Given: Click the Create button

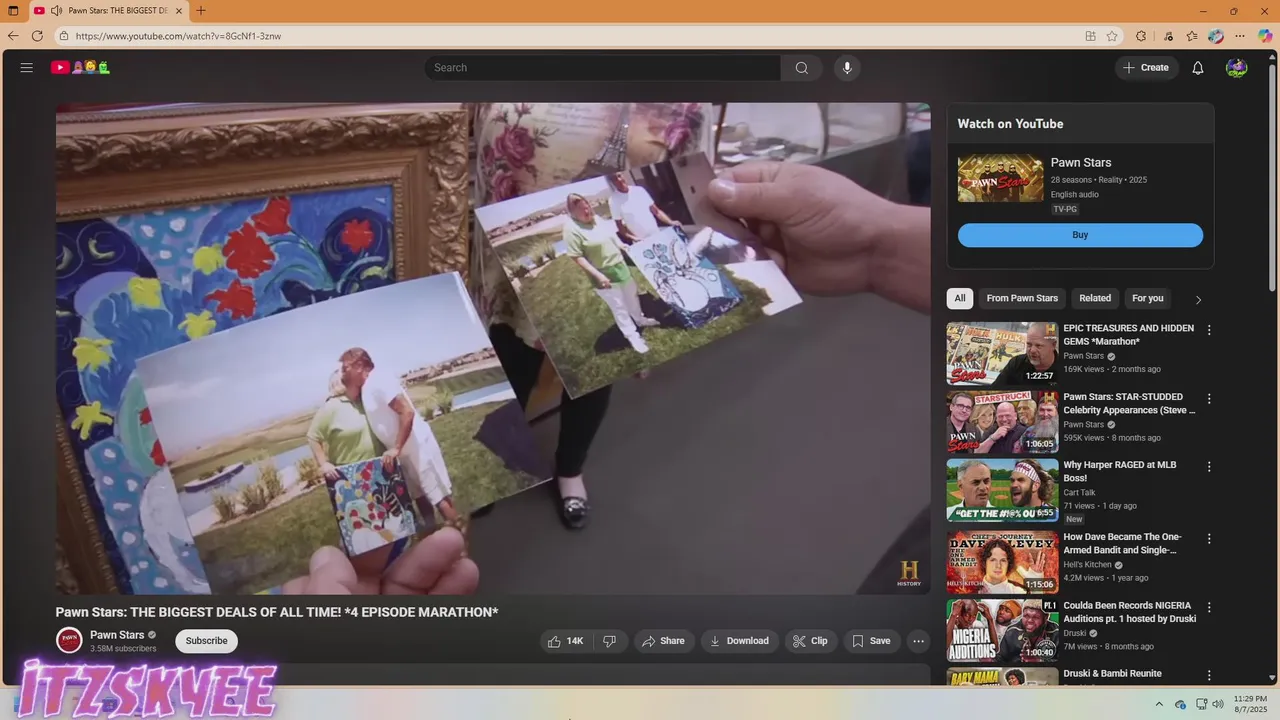Looking at the screenshot, I should tap(1146, 68).
